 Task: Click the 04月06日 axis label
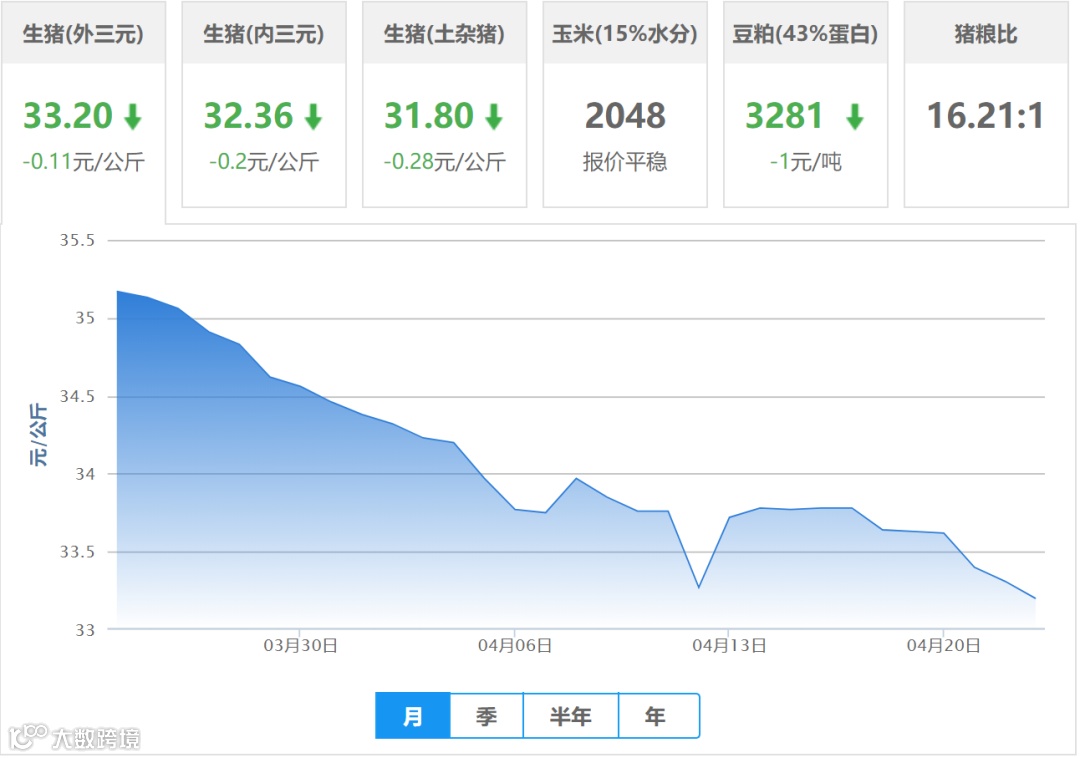[x=515, y=646]
